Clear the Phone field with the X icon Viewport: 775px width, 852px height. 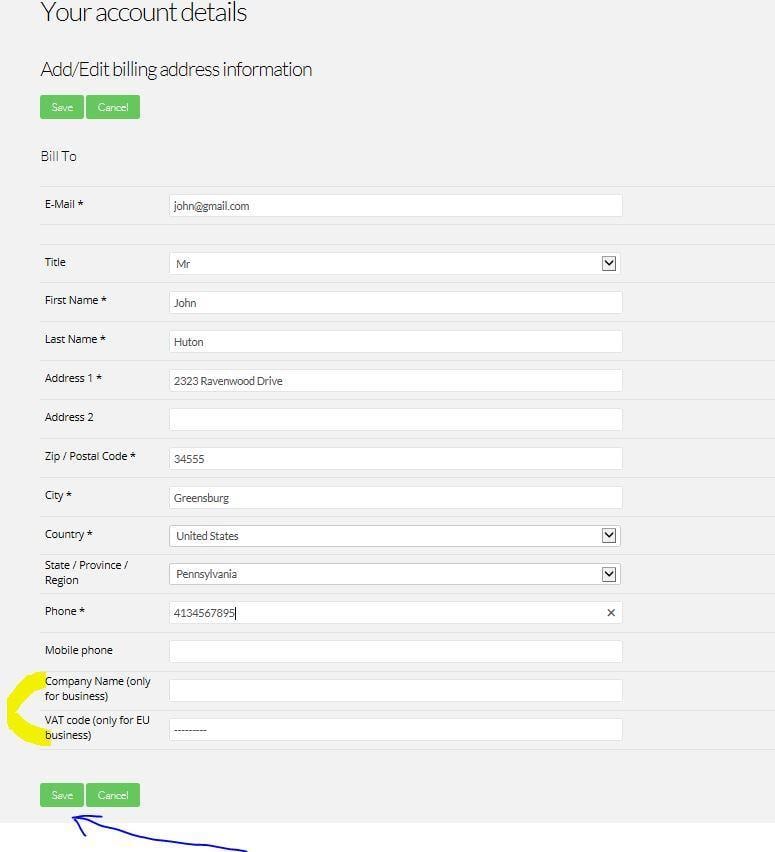click(x=611, y=613)
